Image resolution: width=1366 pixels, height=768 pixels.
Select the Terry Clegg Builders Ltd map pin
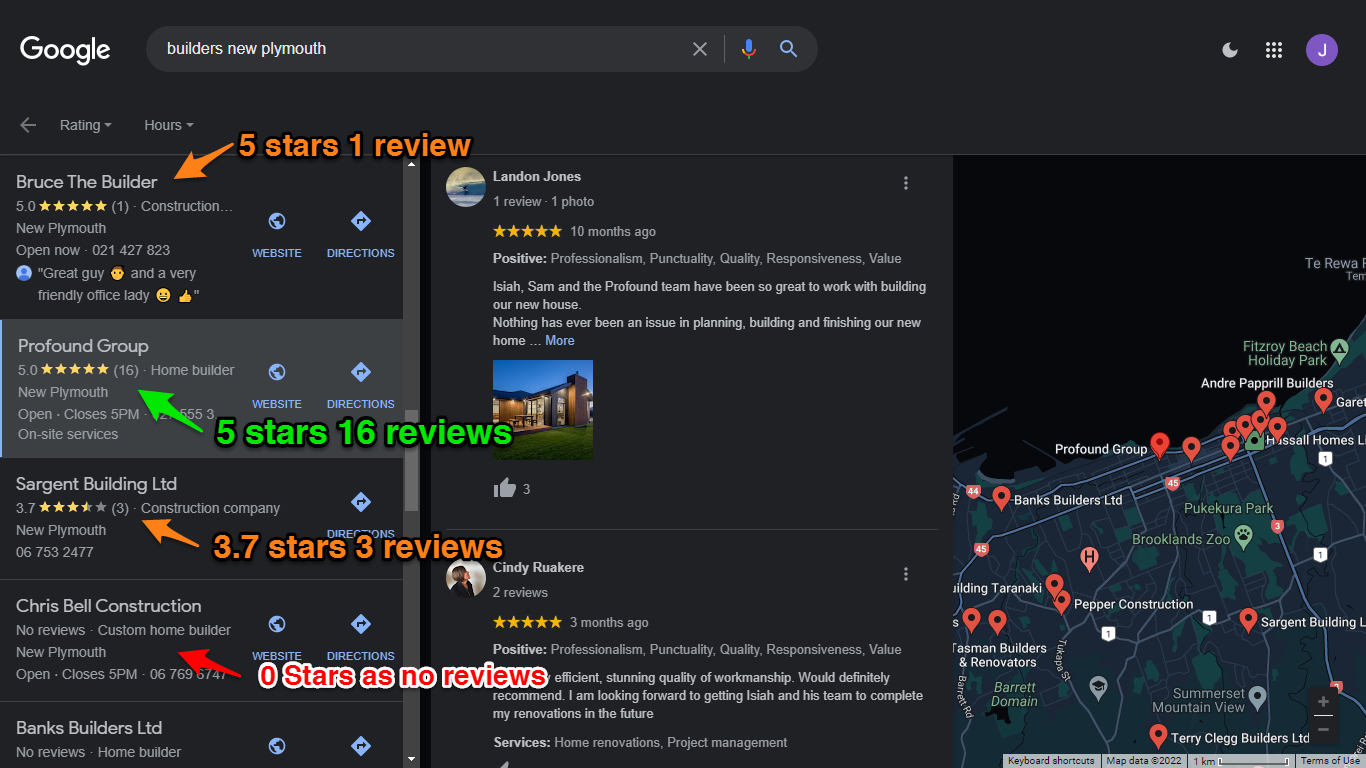[1158, 737]
